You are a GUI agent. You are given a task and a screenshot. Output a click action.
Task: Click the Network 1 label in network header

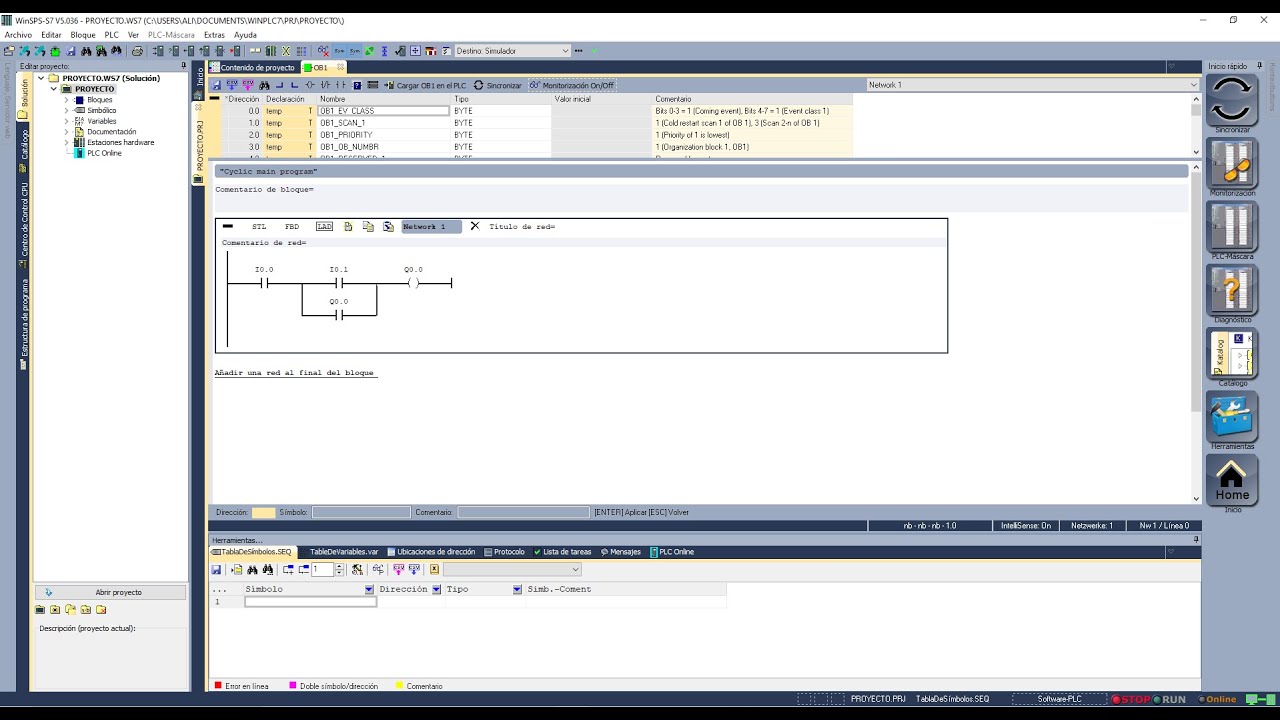click(x=431, y=227)
